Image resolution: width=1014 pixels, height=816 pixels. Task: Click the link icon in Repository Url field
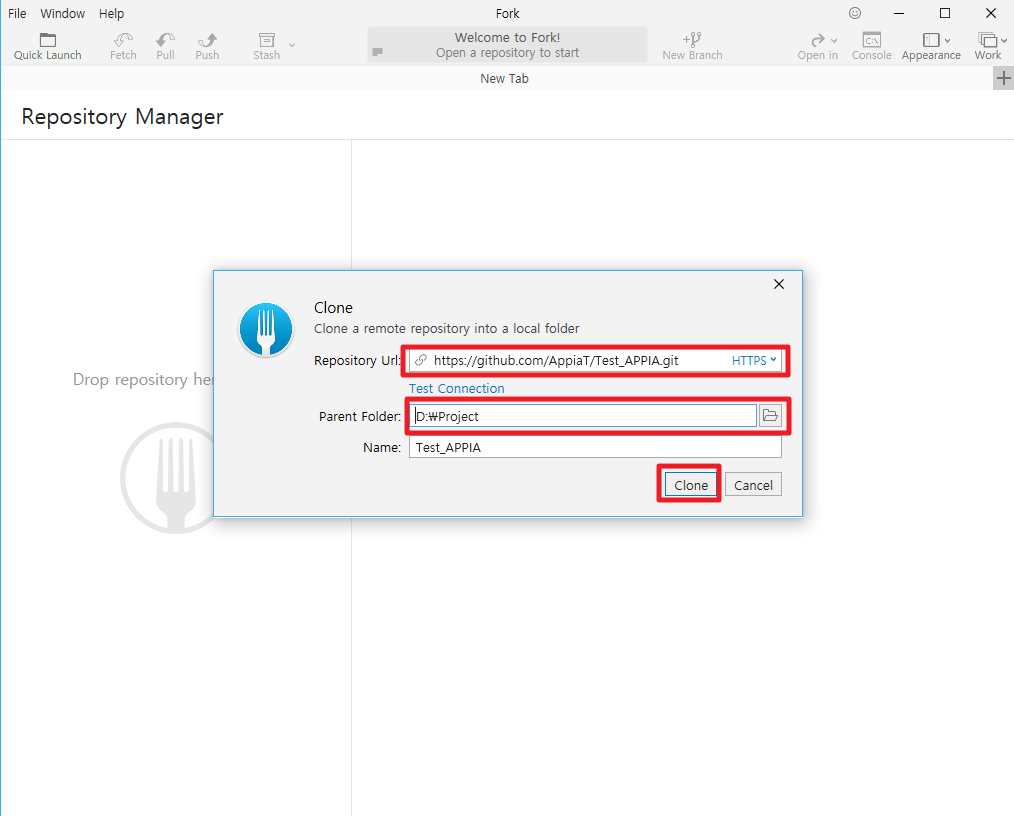tap(421, 360)
